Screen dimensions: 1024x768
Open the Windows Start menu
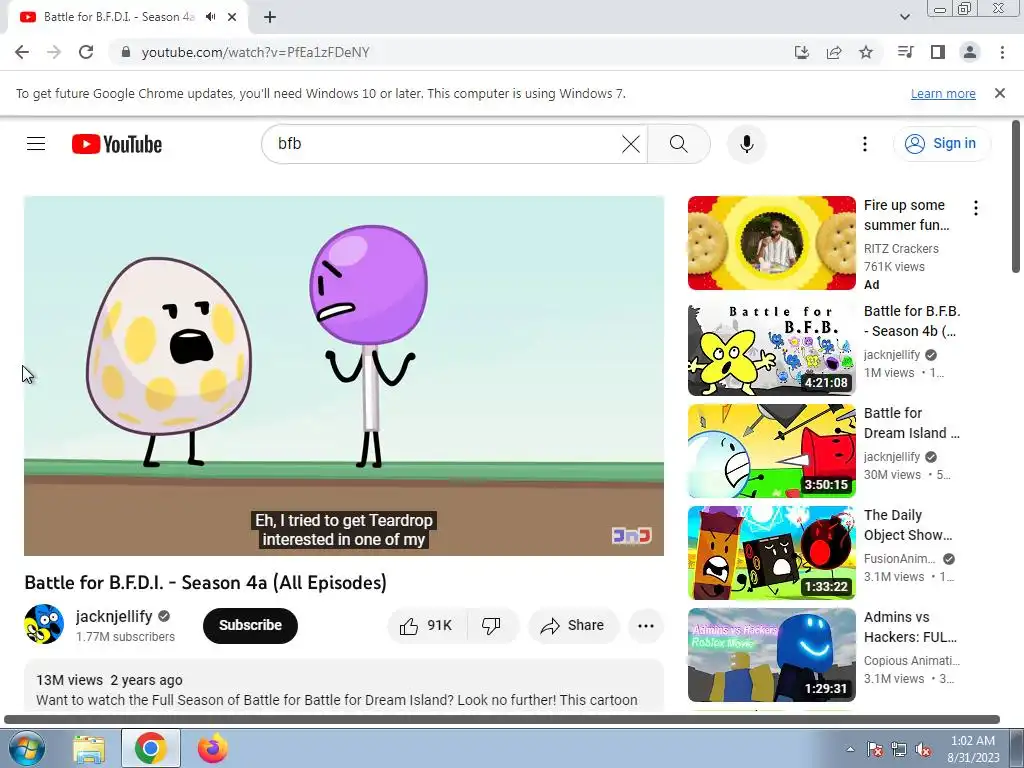tap(25, 748)
